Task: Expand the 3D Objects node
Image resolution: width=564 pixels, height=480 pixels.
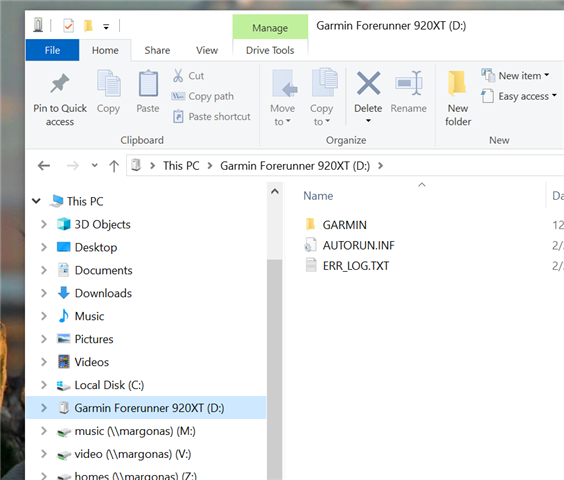Action: (x=44, y=224)
